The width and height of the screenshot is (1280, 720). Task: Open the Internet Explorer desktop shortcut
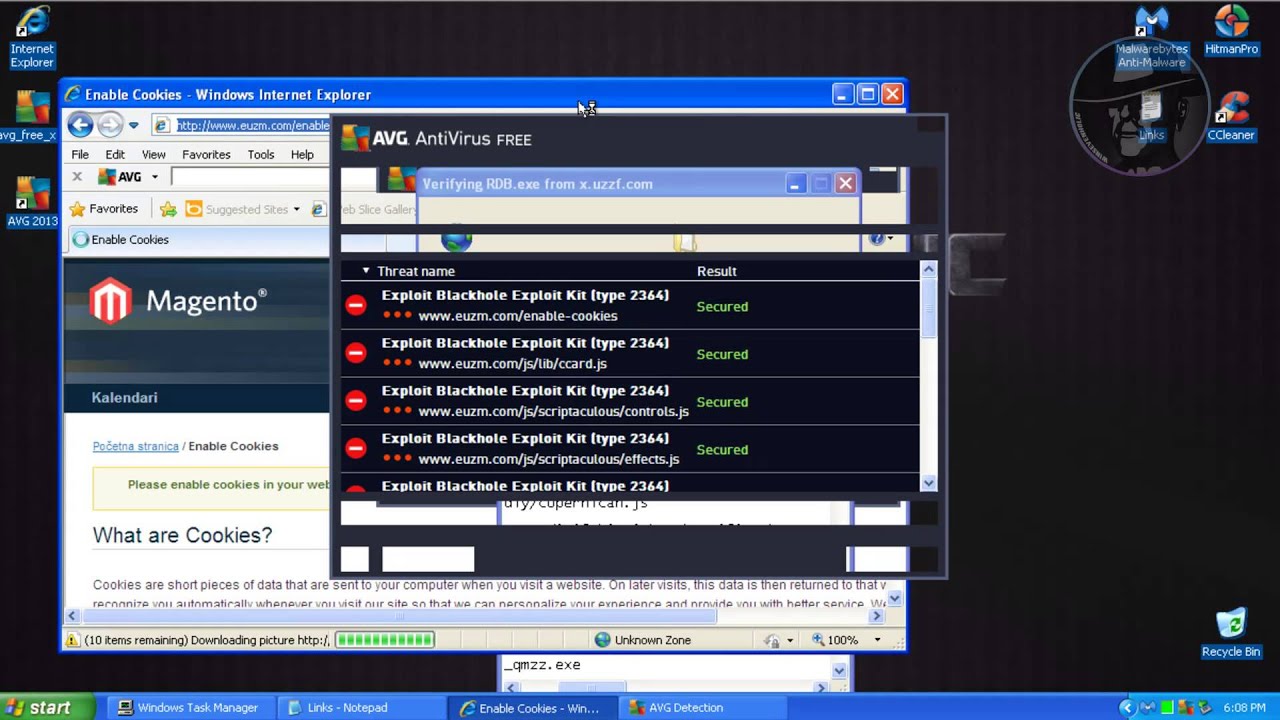pyautogui.click(x=31, y=37)
